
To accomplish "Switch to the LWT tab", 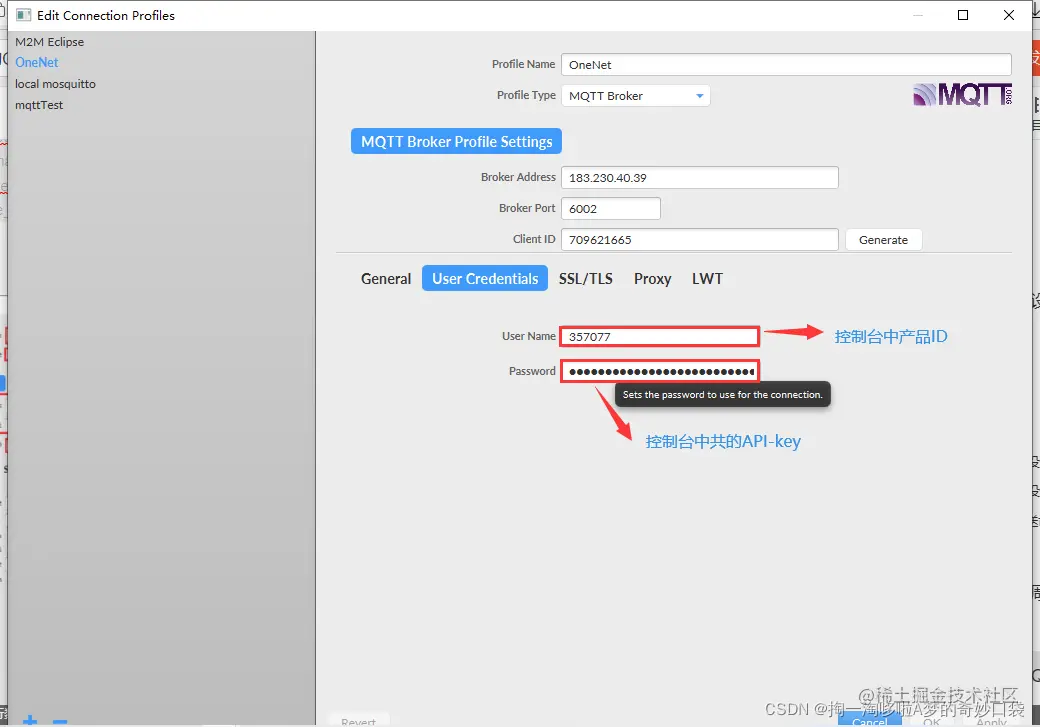I will pos(707,279).
